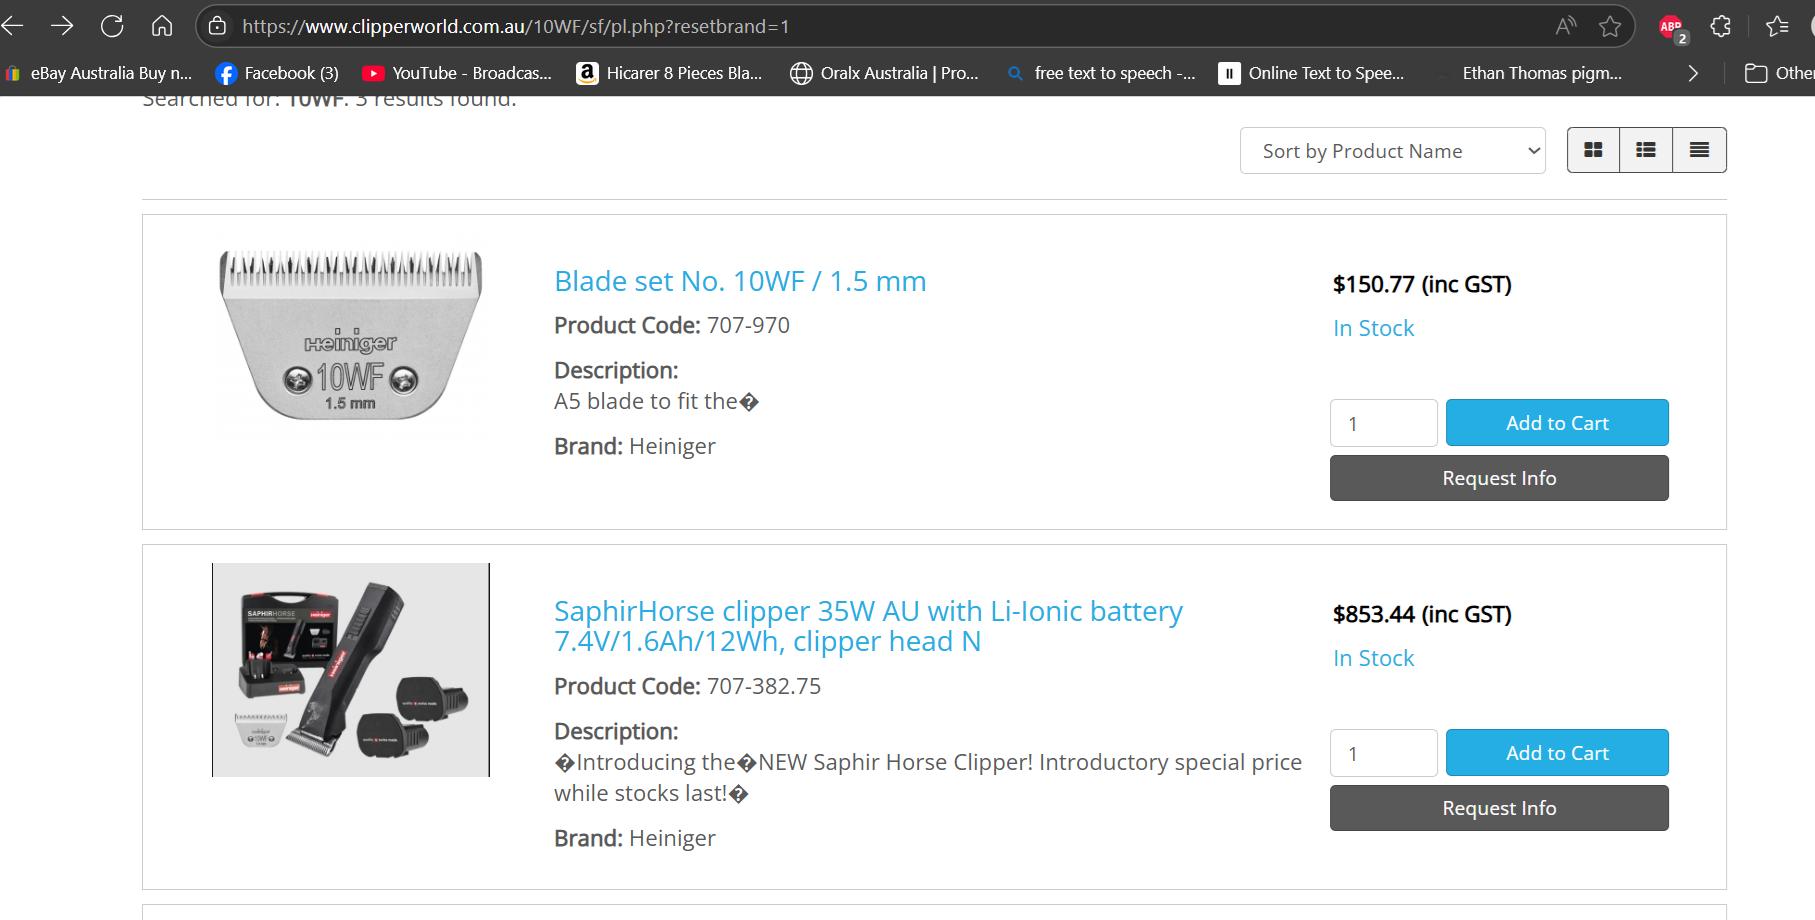Select Product Code 707-382.75 text
Screen dimensions: 1815x920
[688, 686]
